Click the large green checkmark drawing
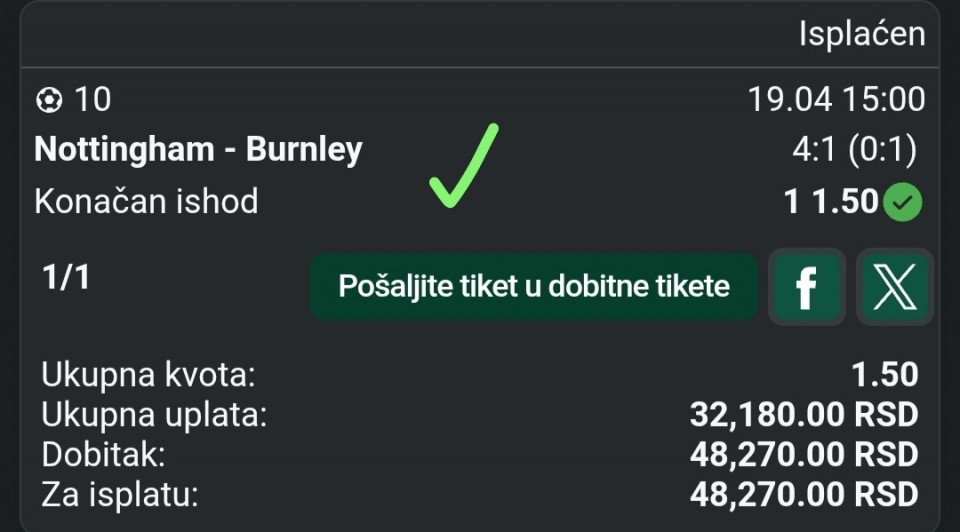Image resolution: width=960 pixels, height=532 pixels. click(x=463, y=166)
